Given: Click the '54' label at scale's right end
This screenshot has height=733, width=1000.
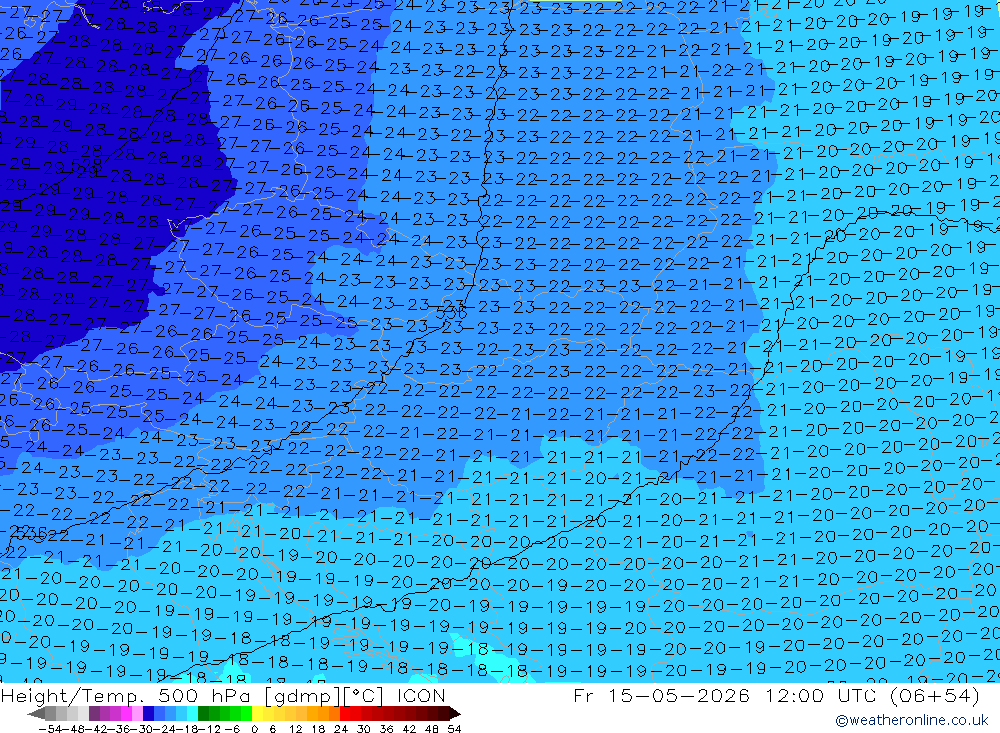Looking at the screenshot, I should point(454,729).
